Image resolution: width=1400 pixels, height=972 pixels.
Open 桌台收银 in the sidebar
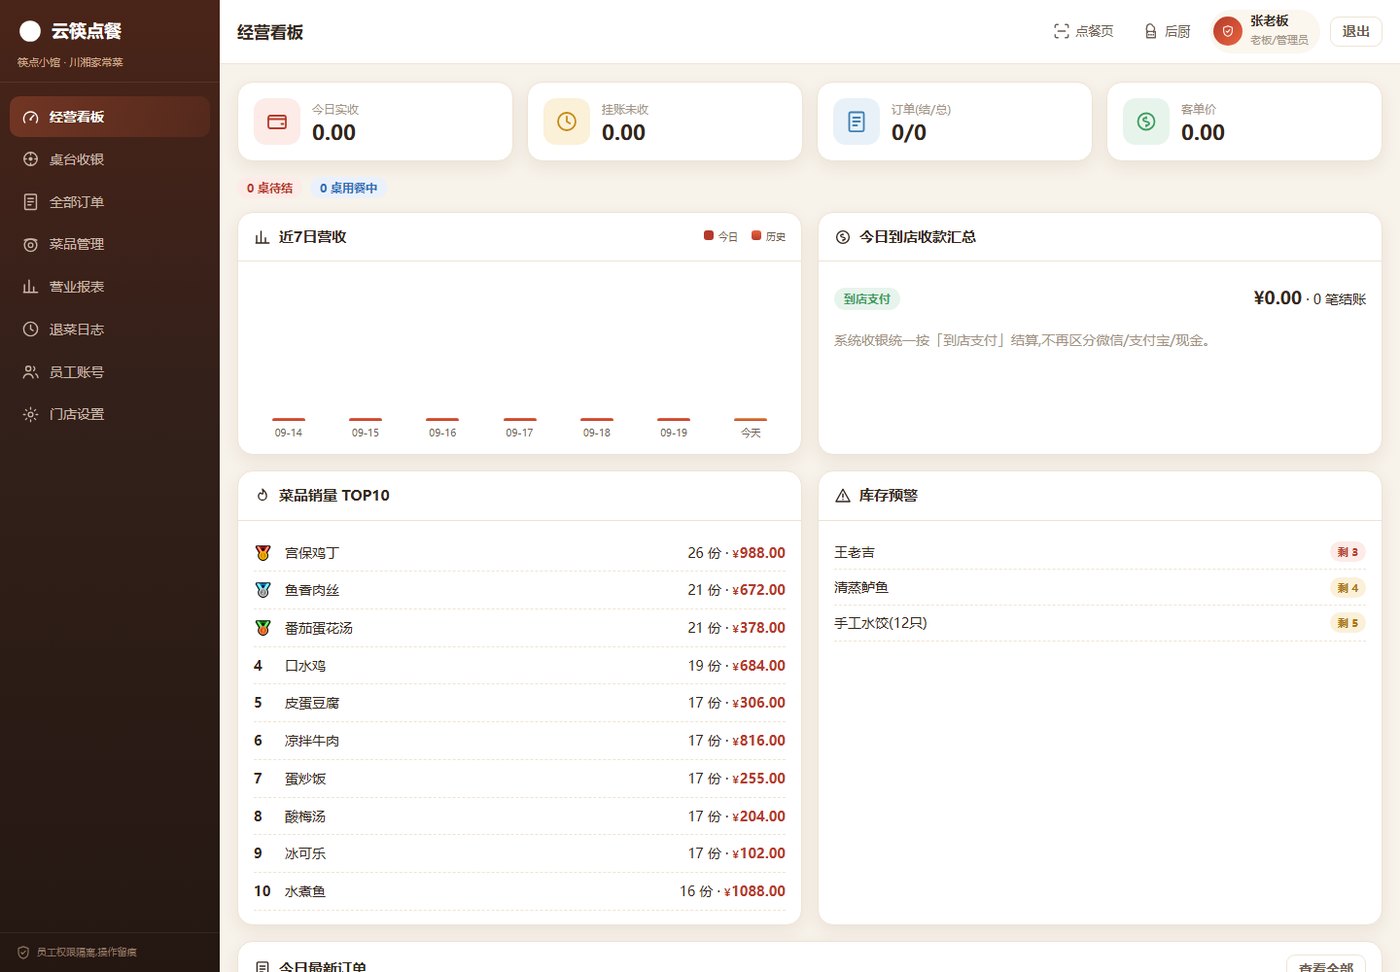click(x=110, y=159)
